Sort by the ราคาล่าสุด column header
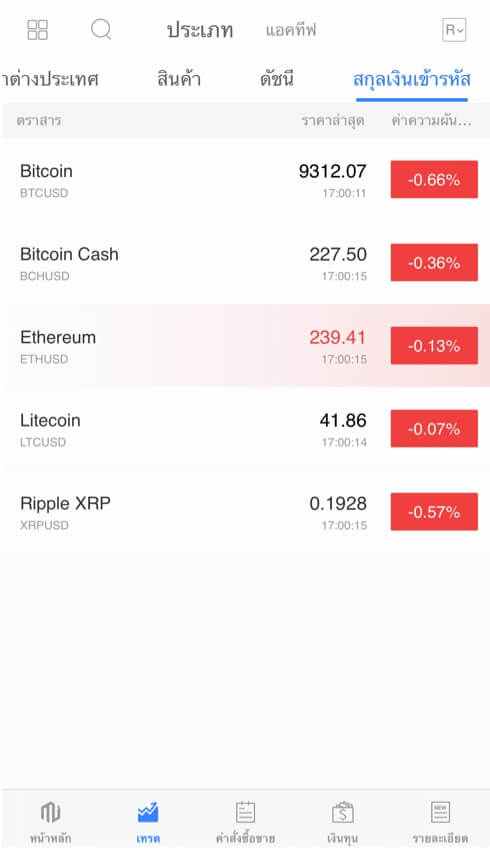The image size is (490, 848). coord(333,120)
